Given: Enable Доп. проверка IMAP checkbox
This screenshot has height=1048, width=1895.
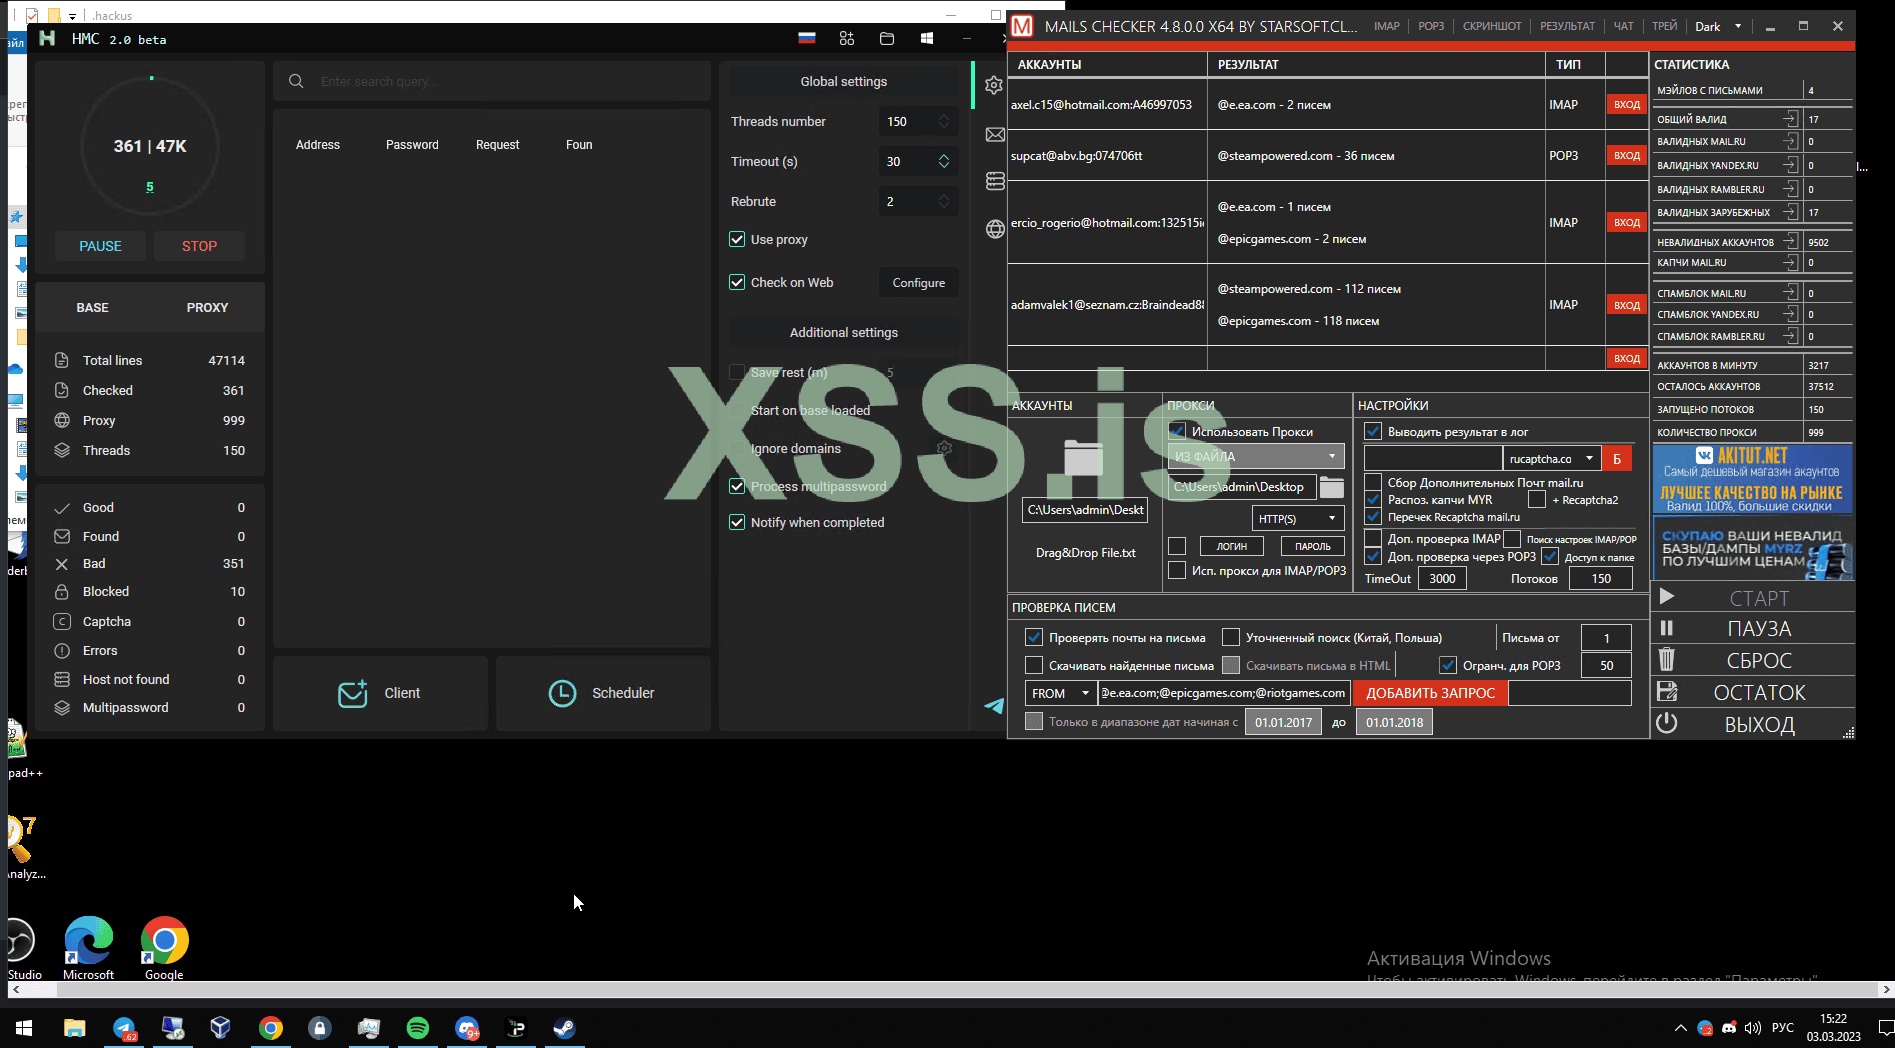Looking at the screenshot, I should 1373,539.
